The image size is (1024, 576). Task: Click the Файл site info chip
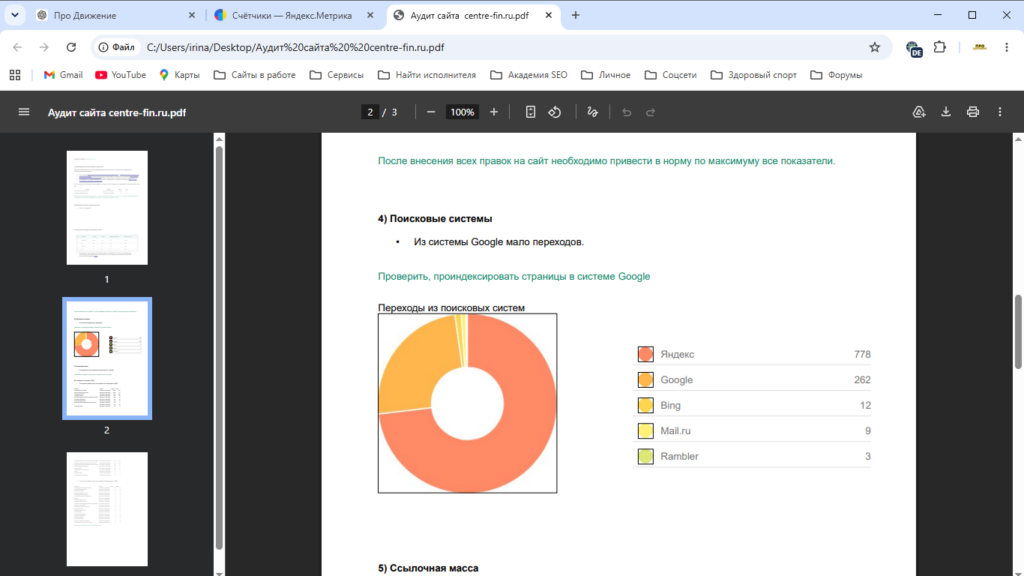click(x=116, y=47)
